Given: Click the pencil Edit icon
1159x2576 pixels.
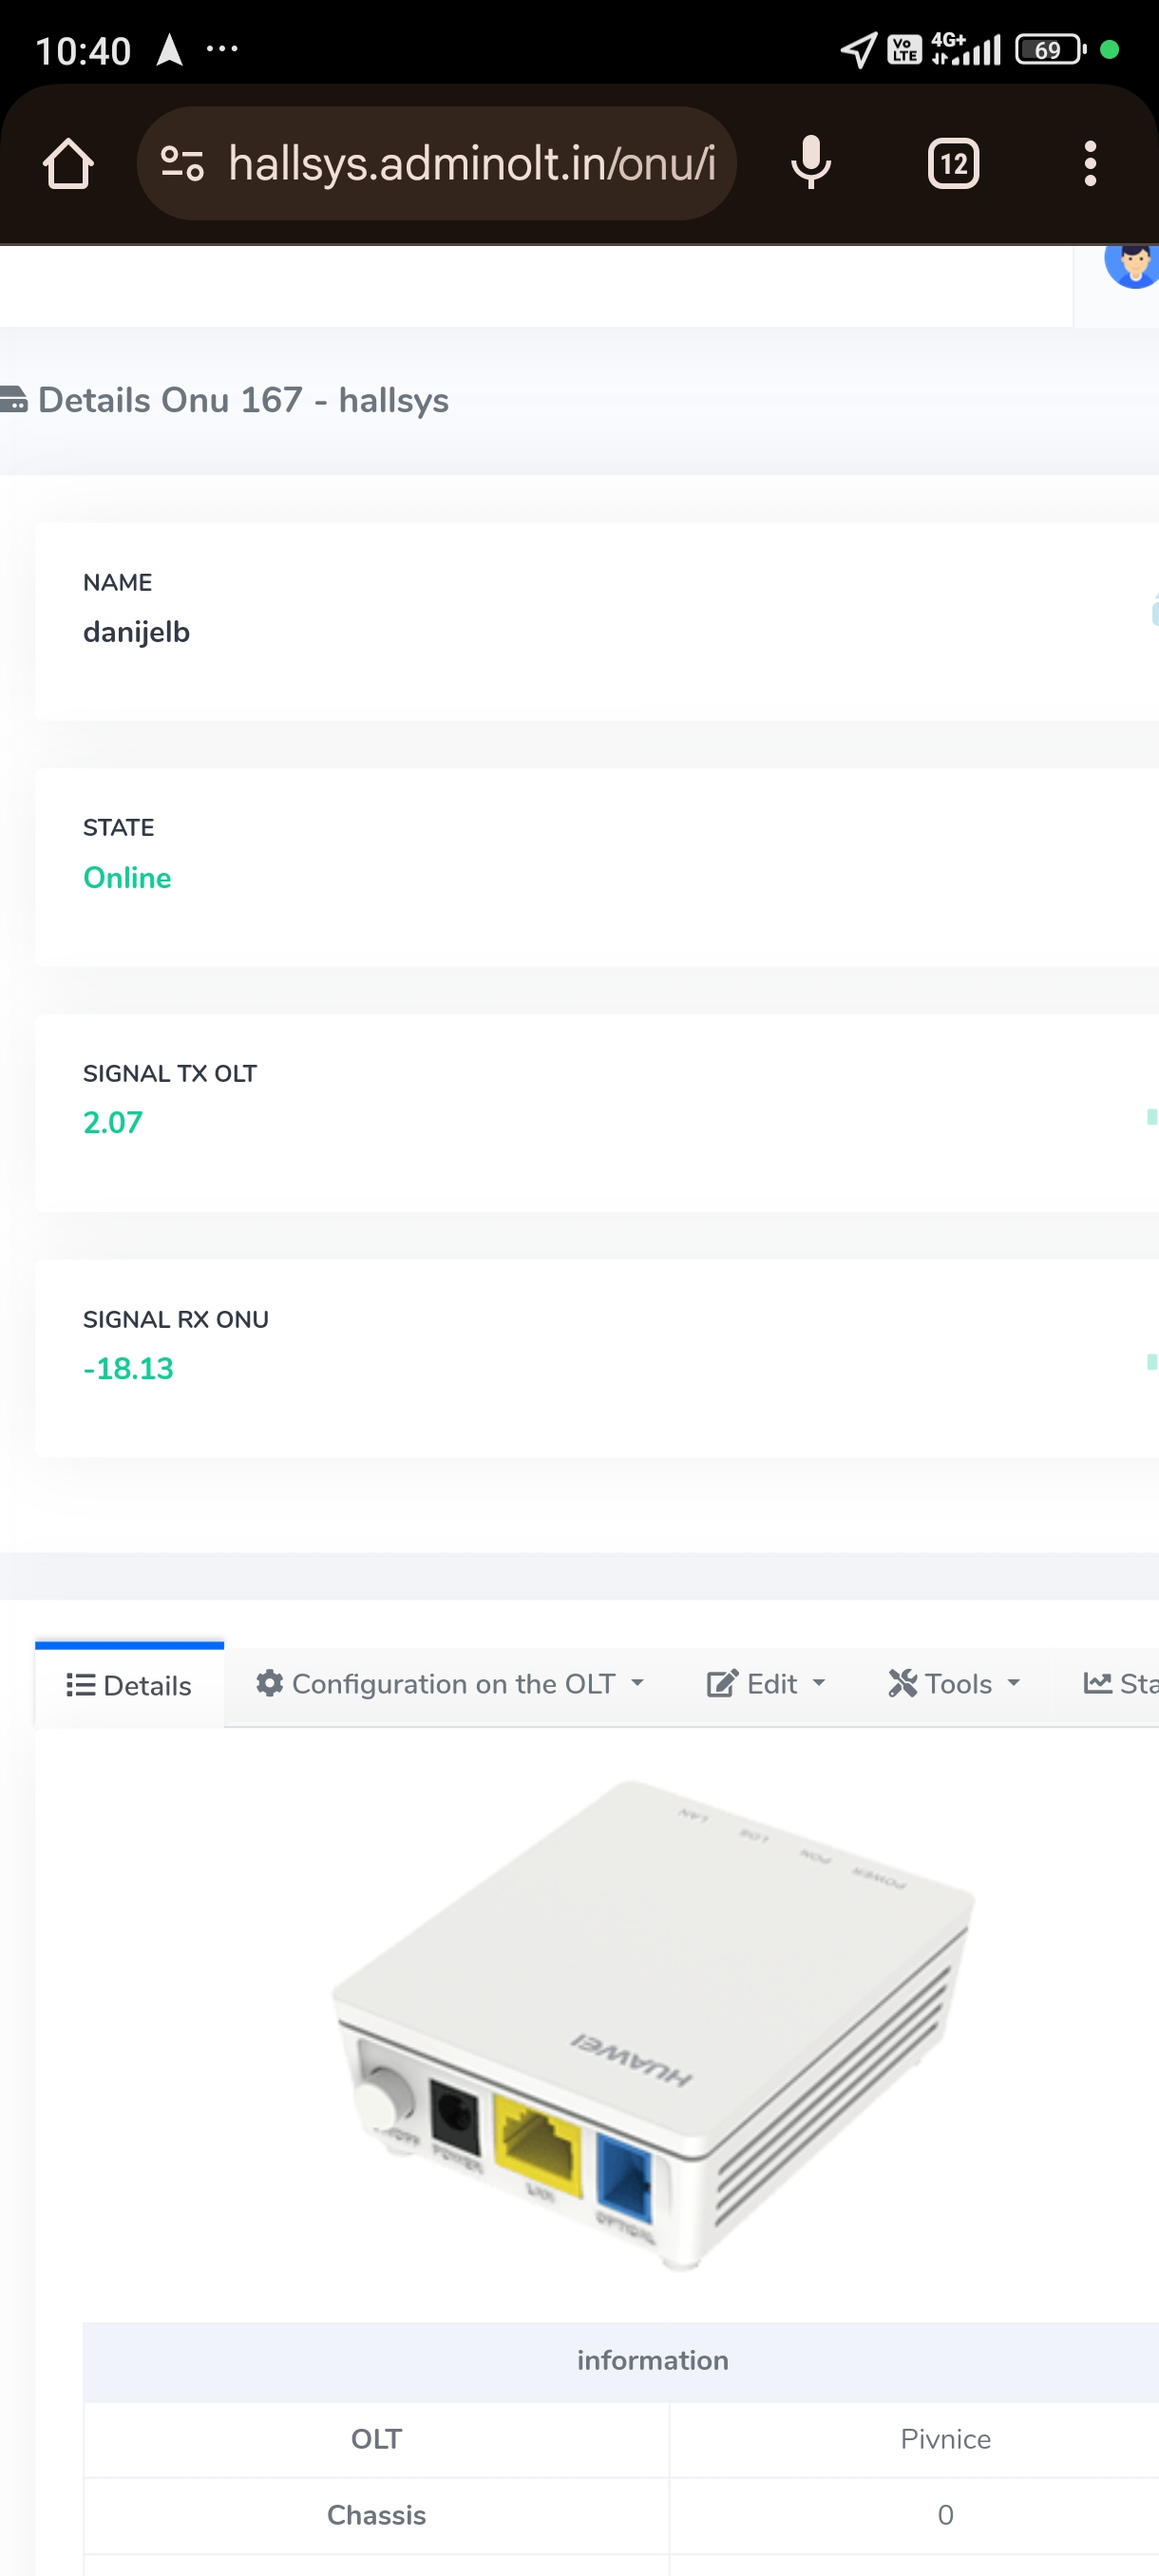Looking at the screenshot, I should pyautogui.click(x=721, y=1683).
